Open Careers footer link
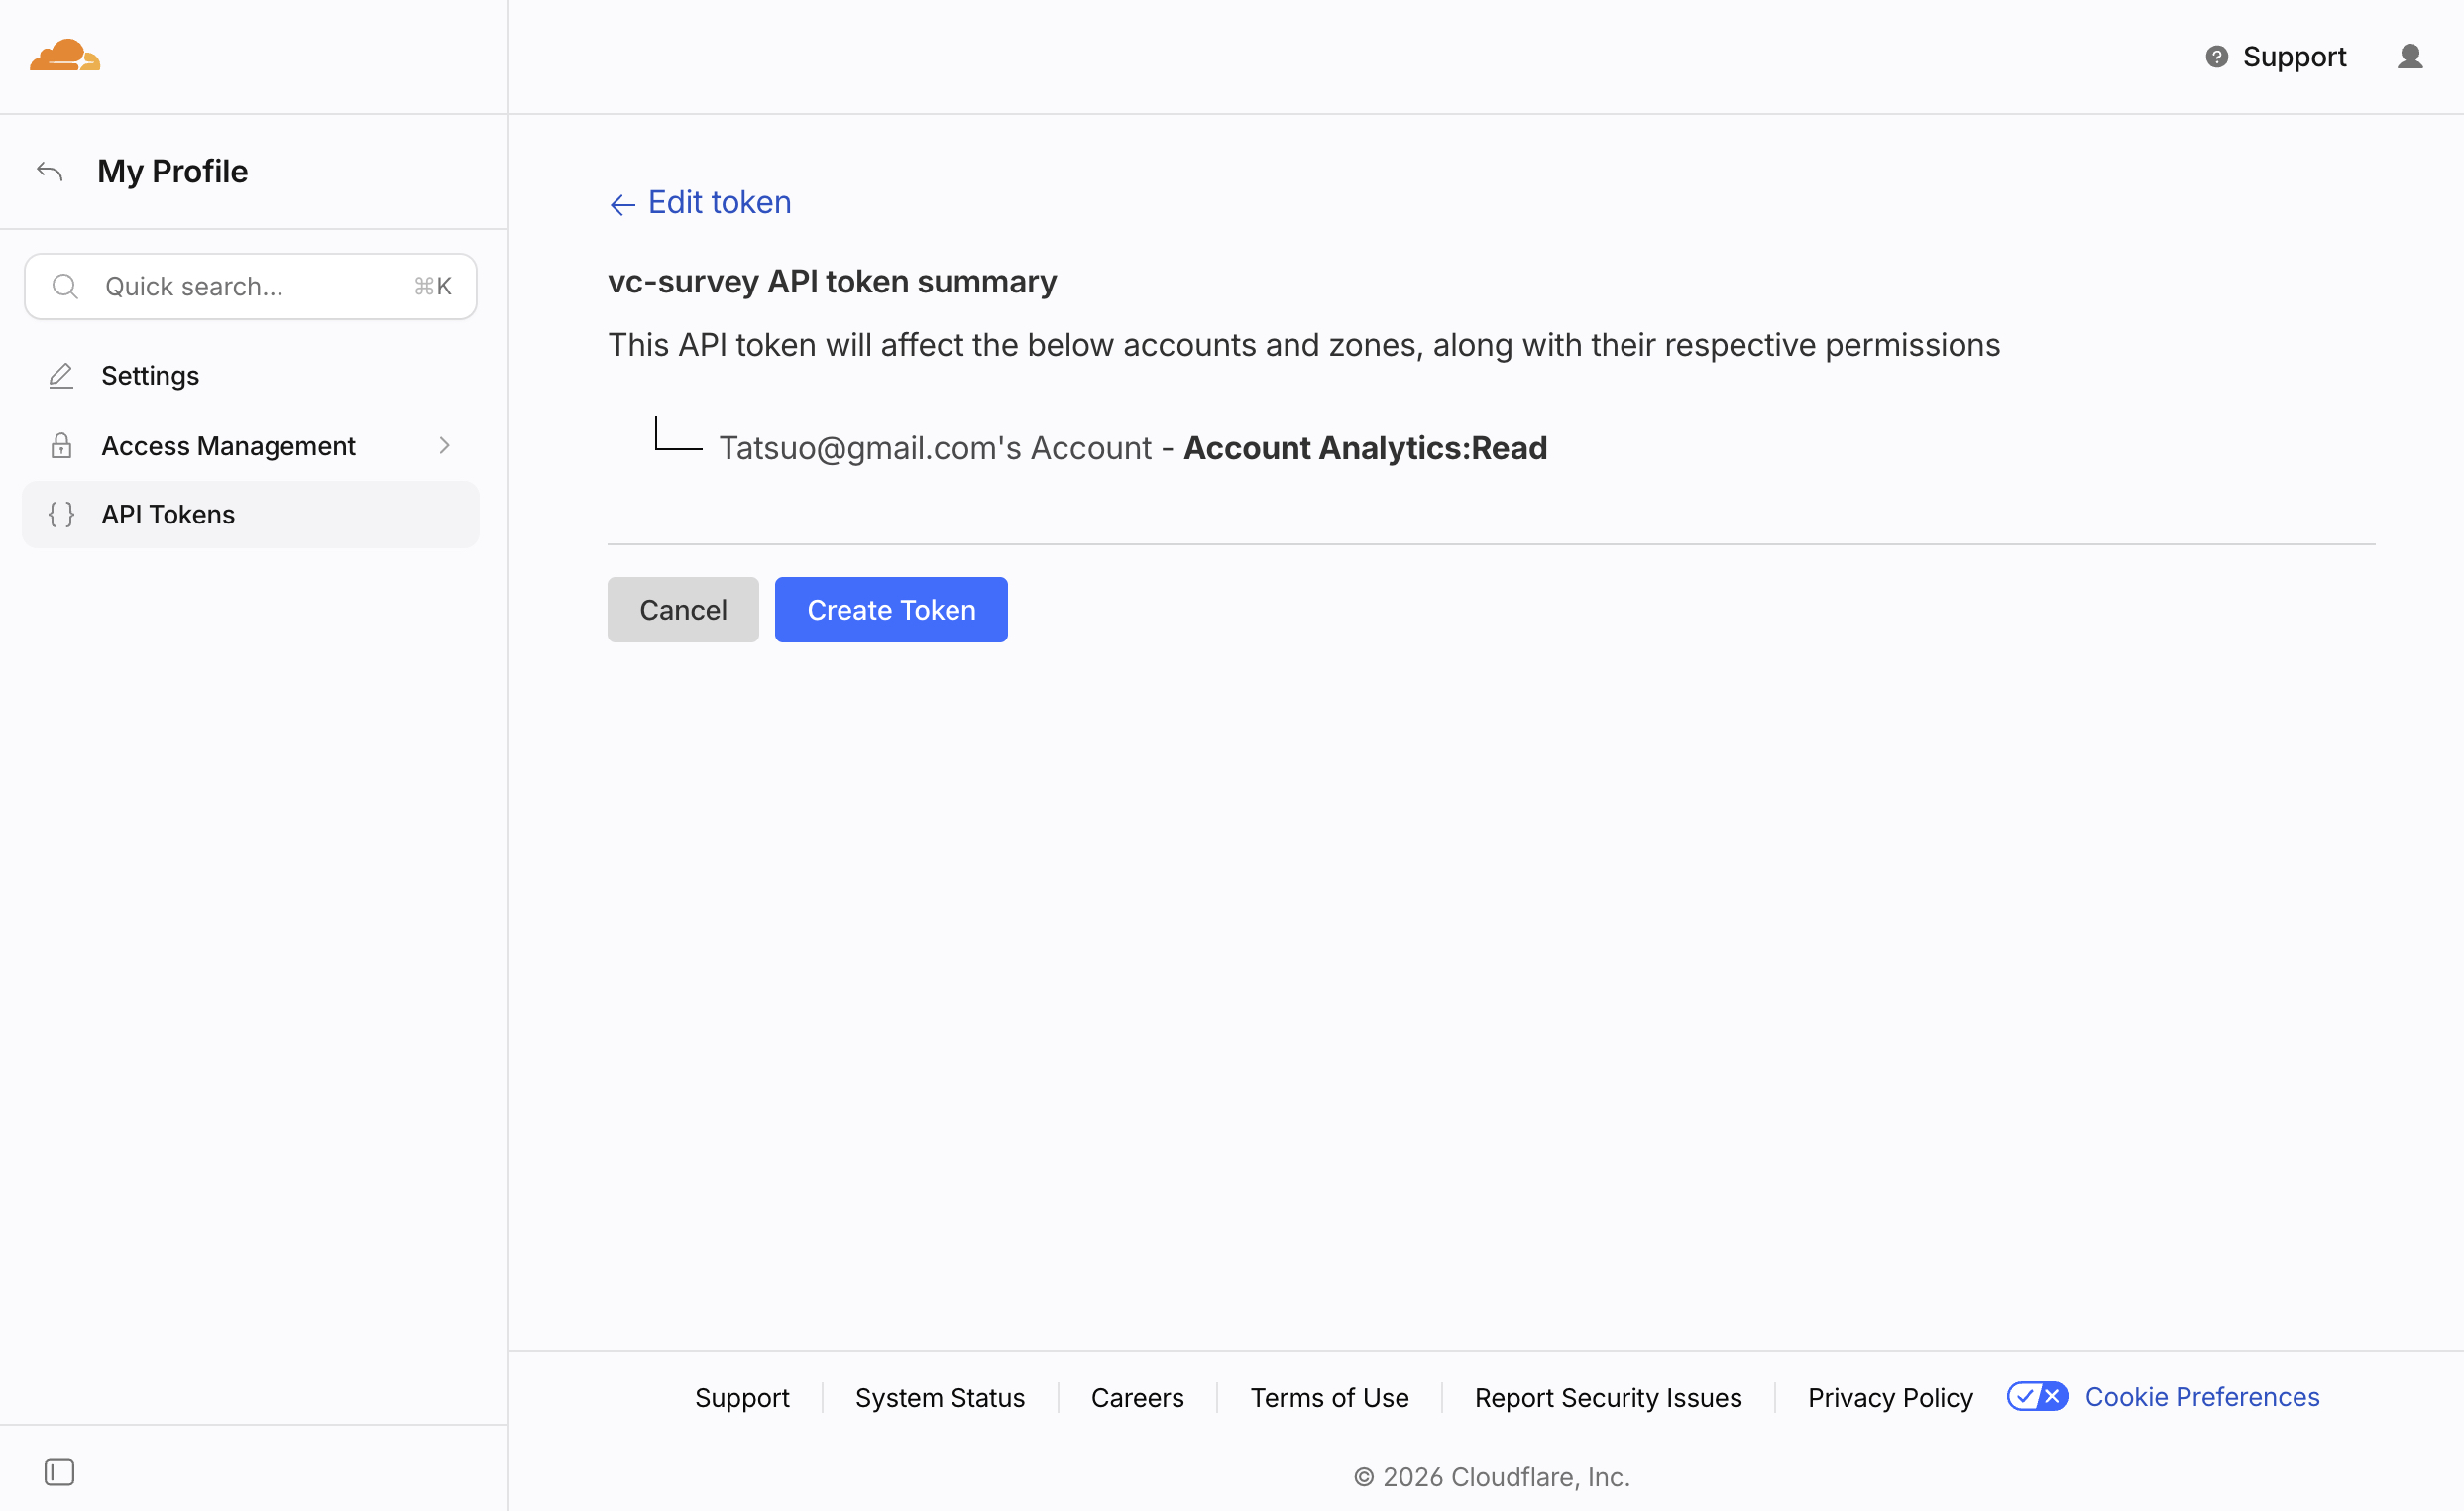Viewport: 2464px width, 1511px height. click(x=1137, y=1397)
